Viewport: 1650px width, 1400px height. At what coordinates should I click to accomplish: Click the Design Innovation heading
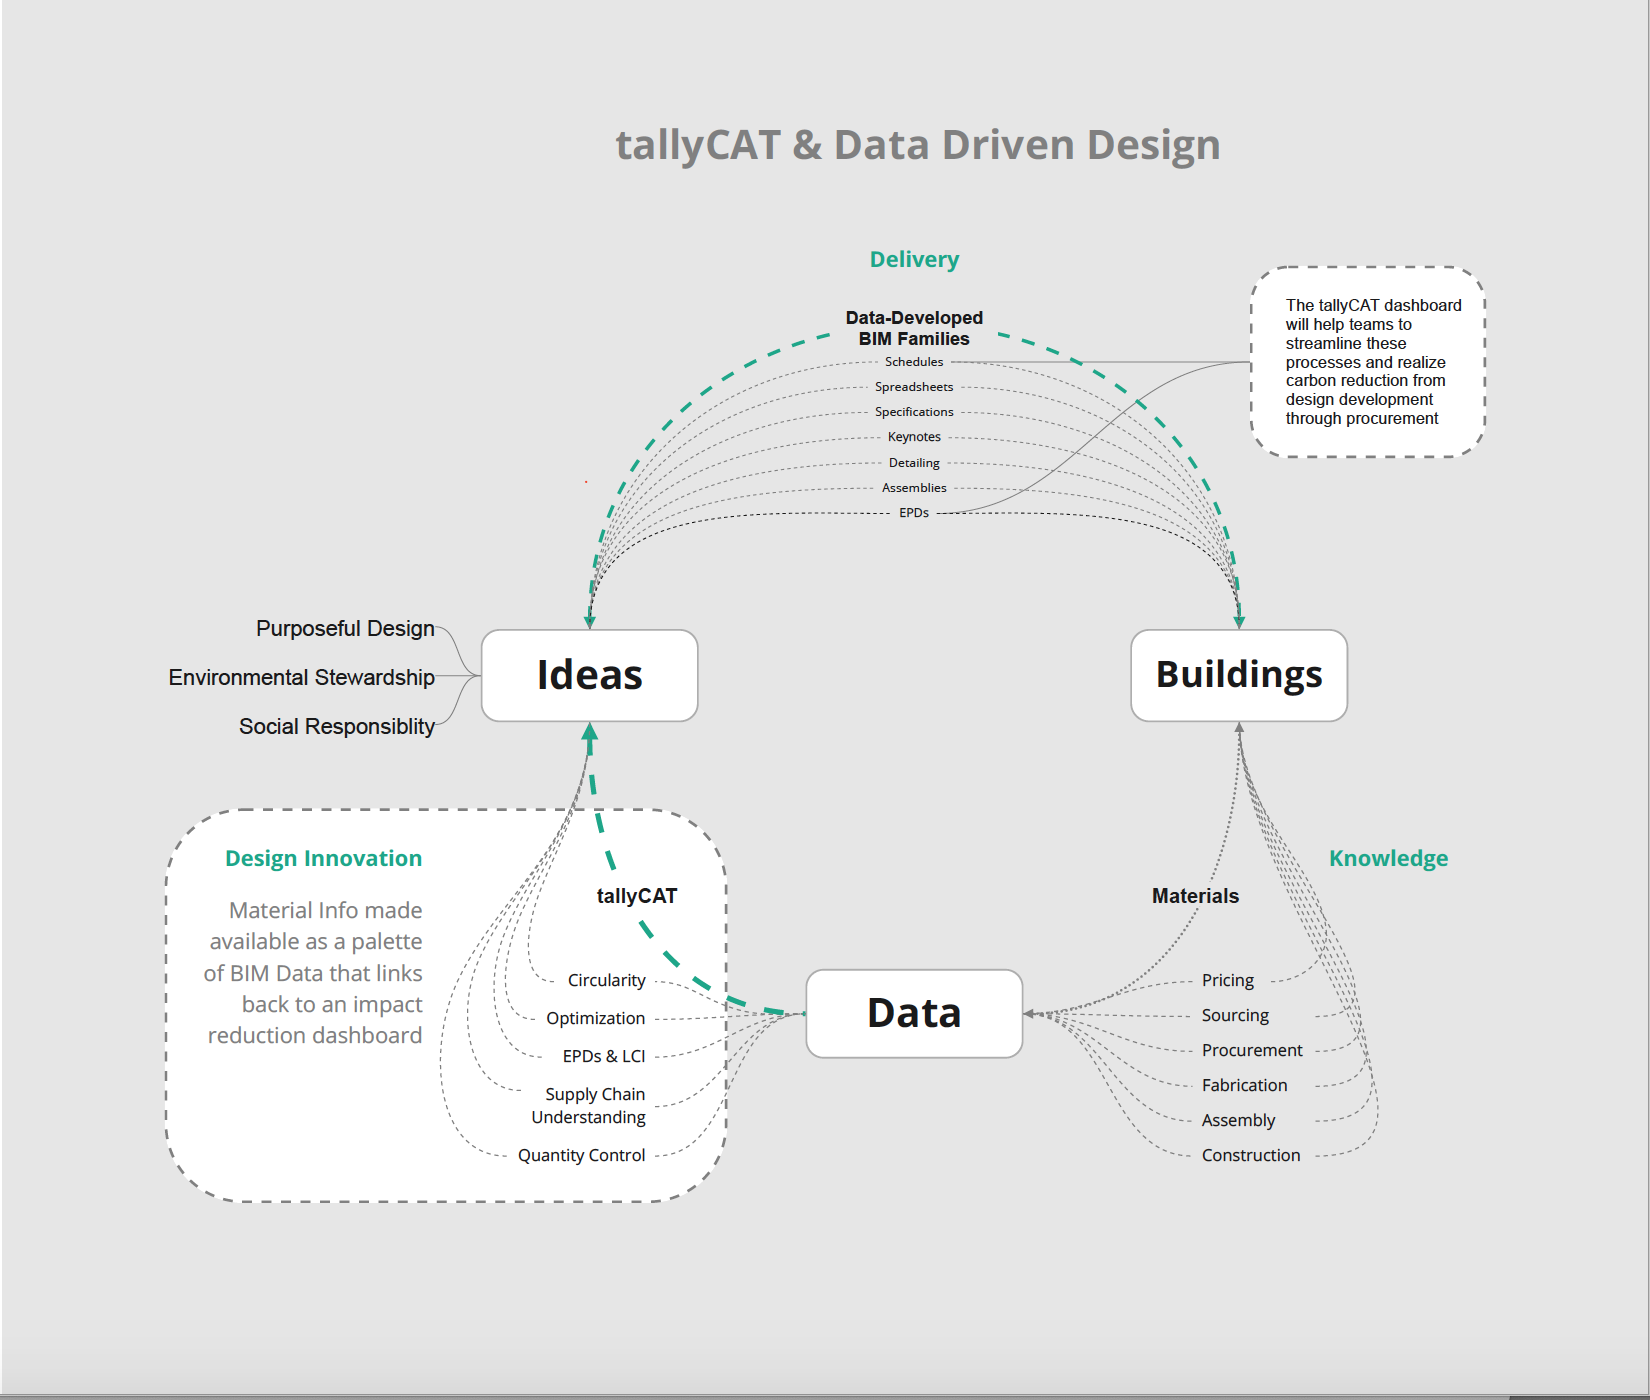coord(323,858)
